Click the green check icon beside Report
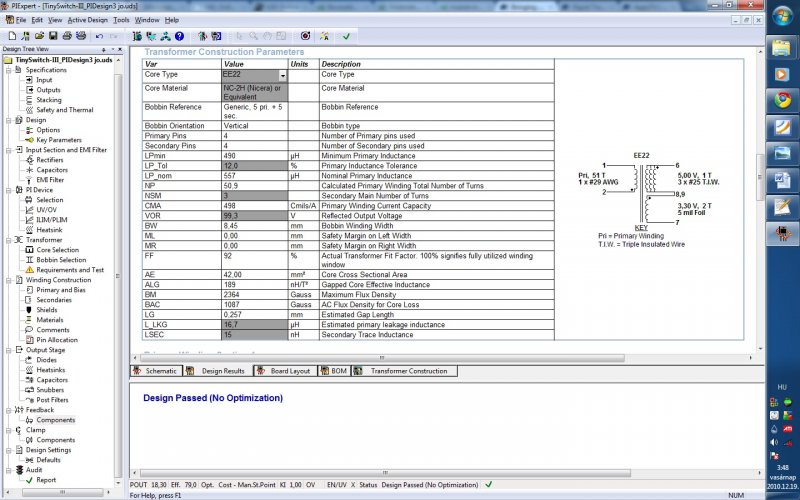 pyautogui.click(x=29, y=480)
